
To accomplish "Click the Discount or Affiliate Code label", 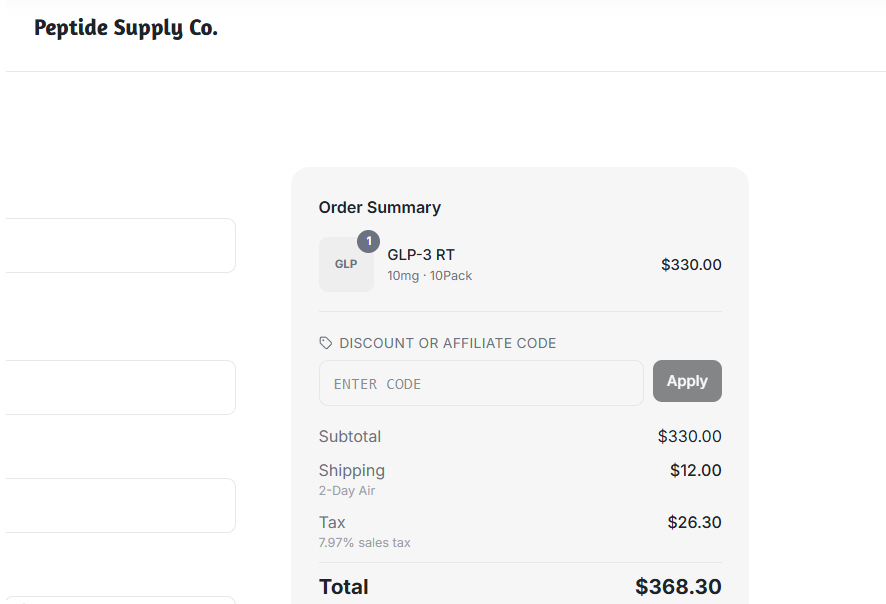I will click(x=448, y=343).
